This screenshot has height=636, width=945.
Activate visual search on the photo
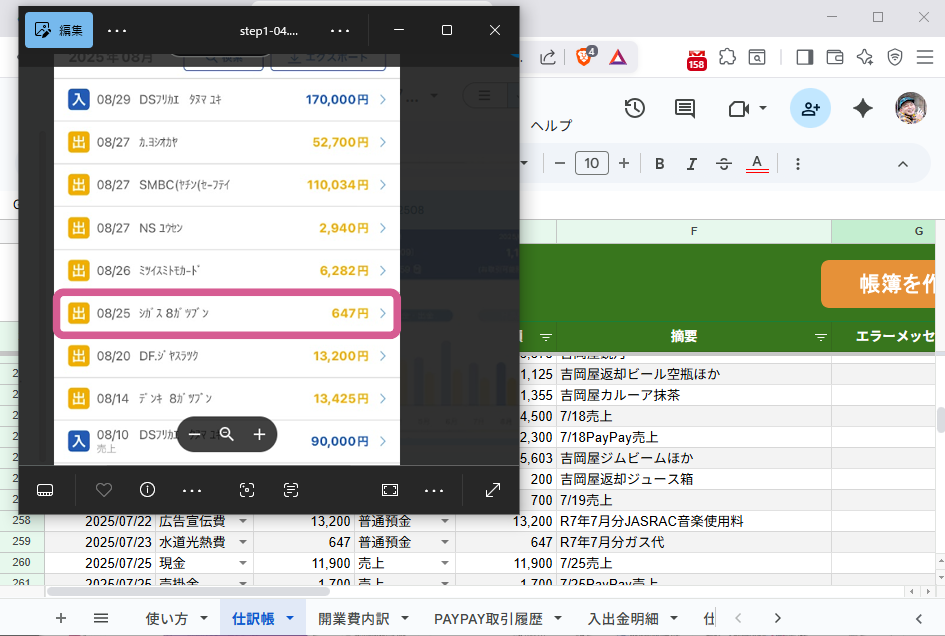pyautogui.click(x=246, y=490)
